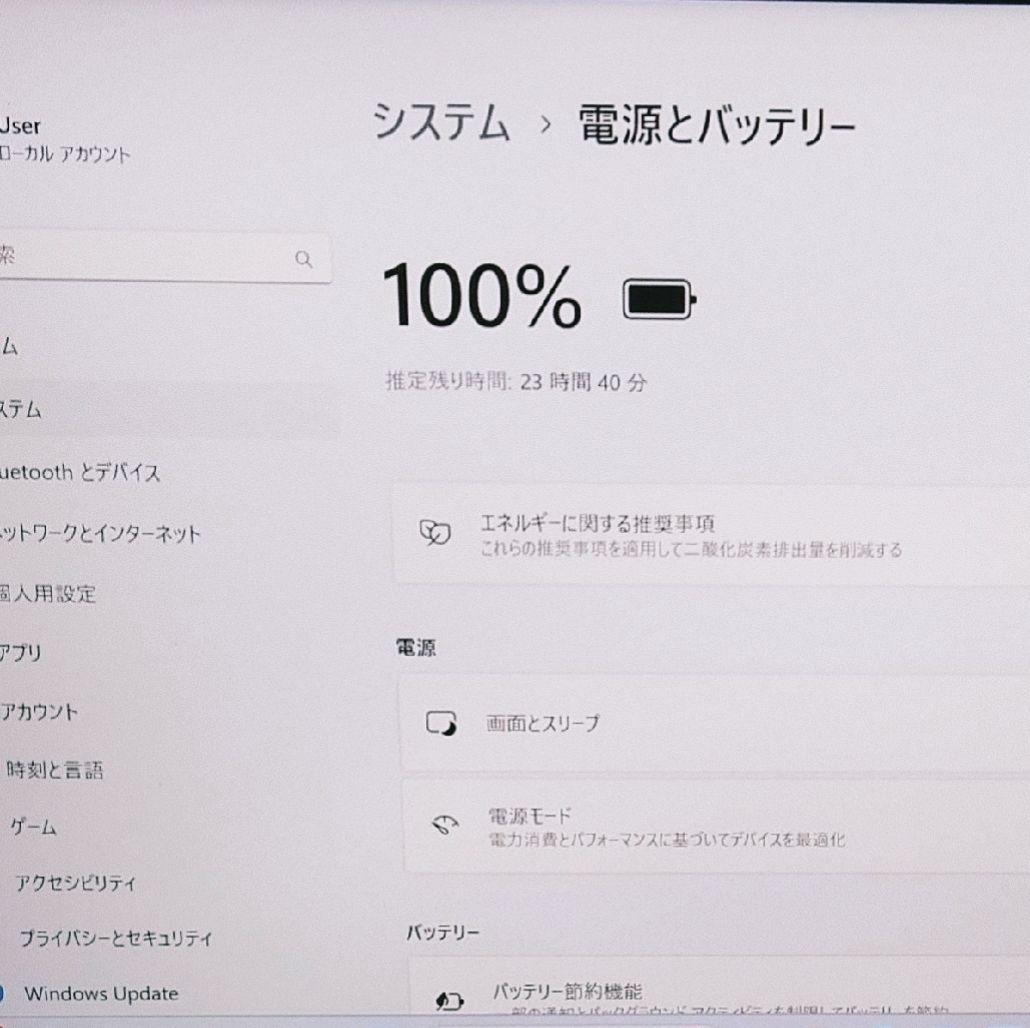Image resolution: width=1030 pixels, height=1028 pixels.
Task: Select 個人用設定 in the sidebar
Action: 50,594
